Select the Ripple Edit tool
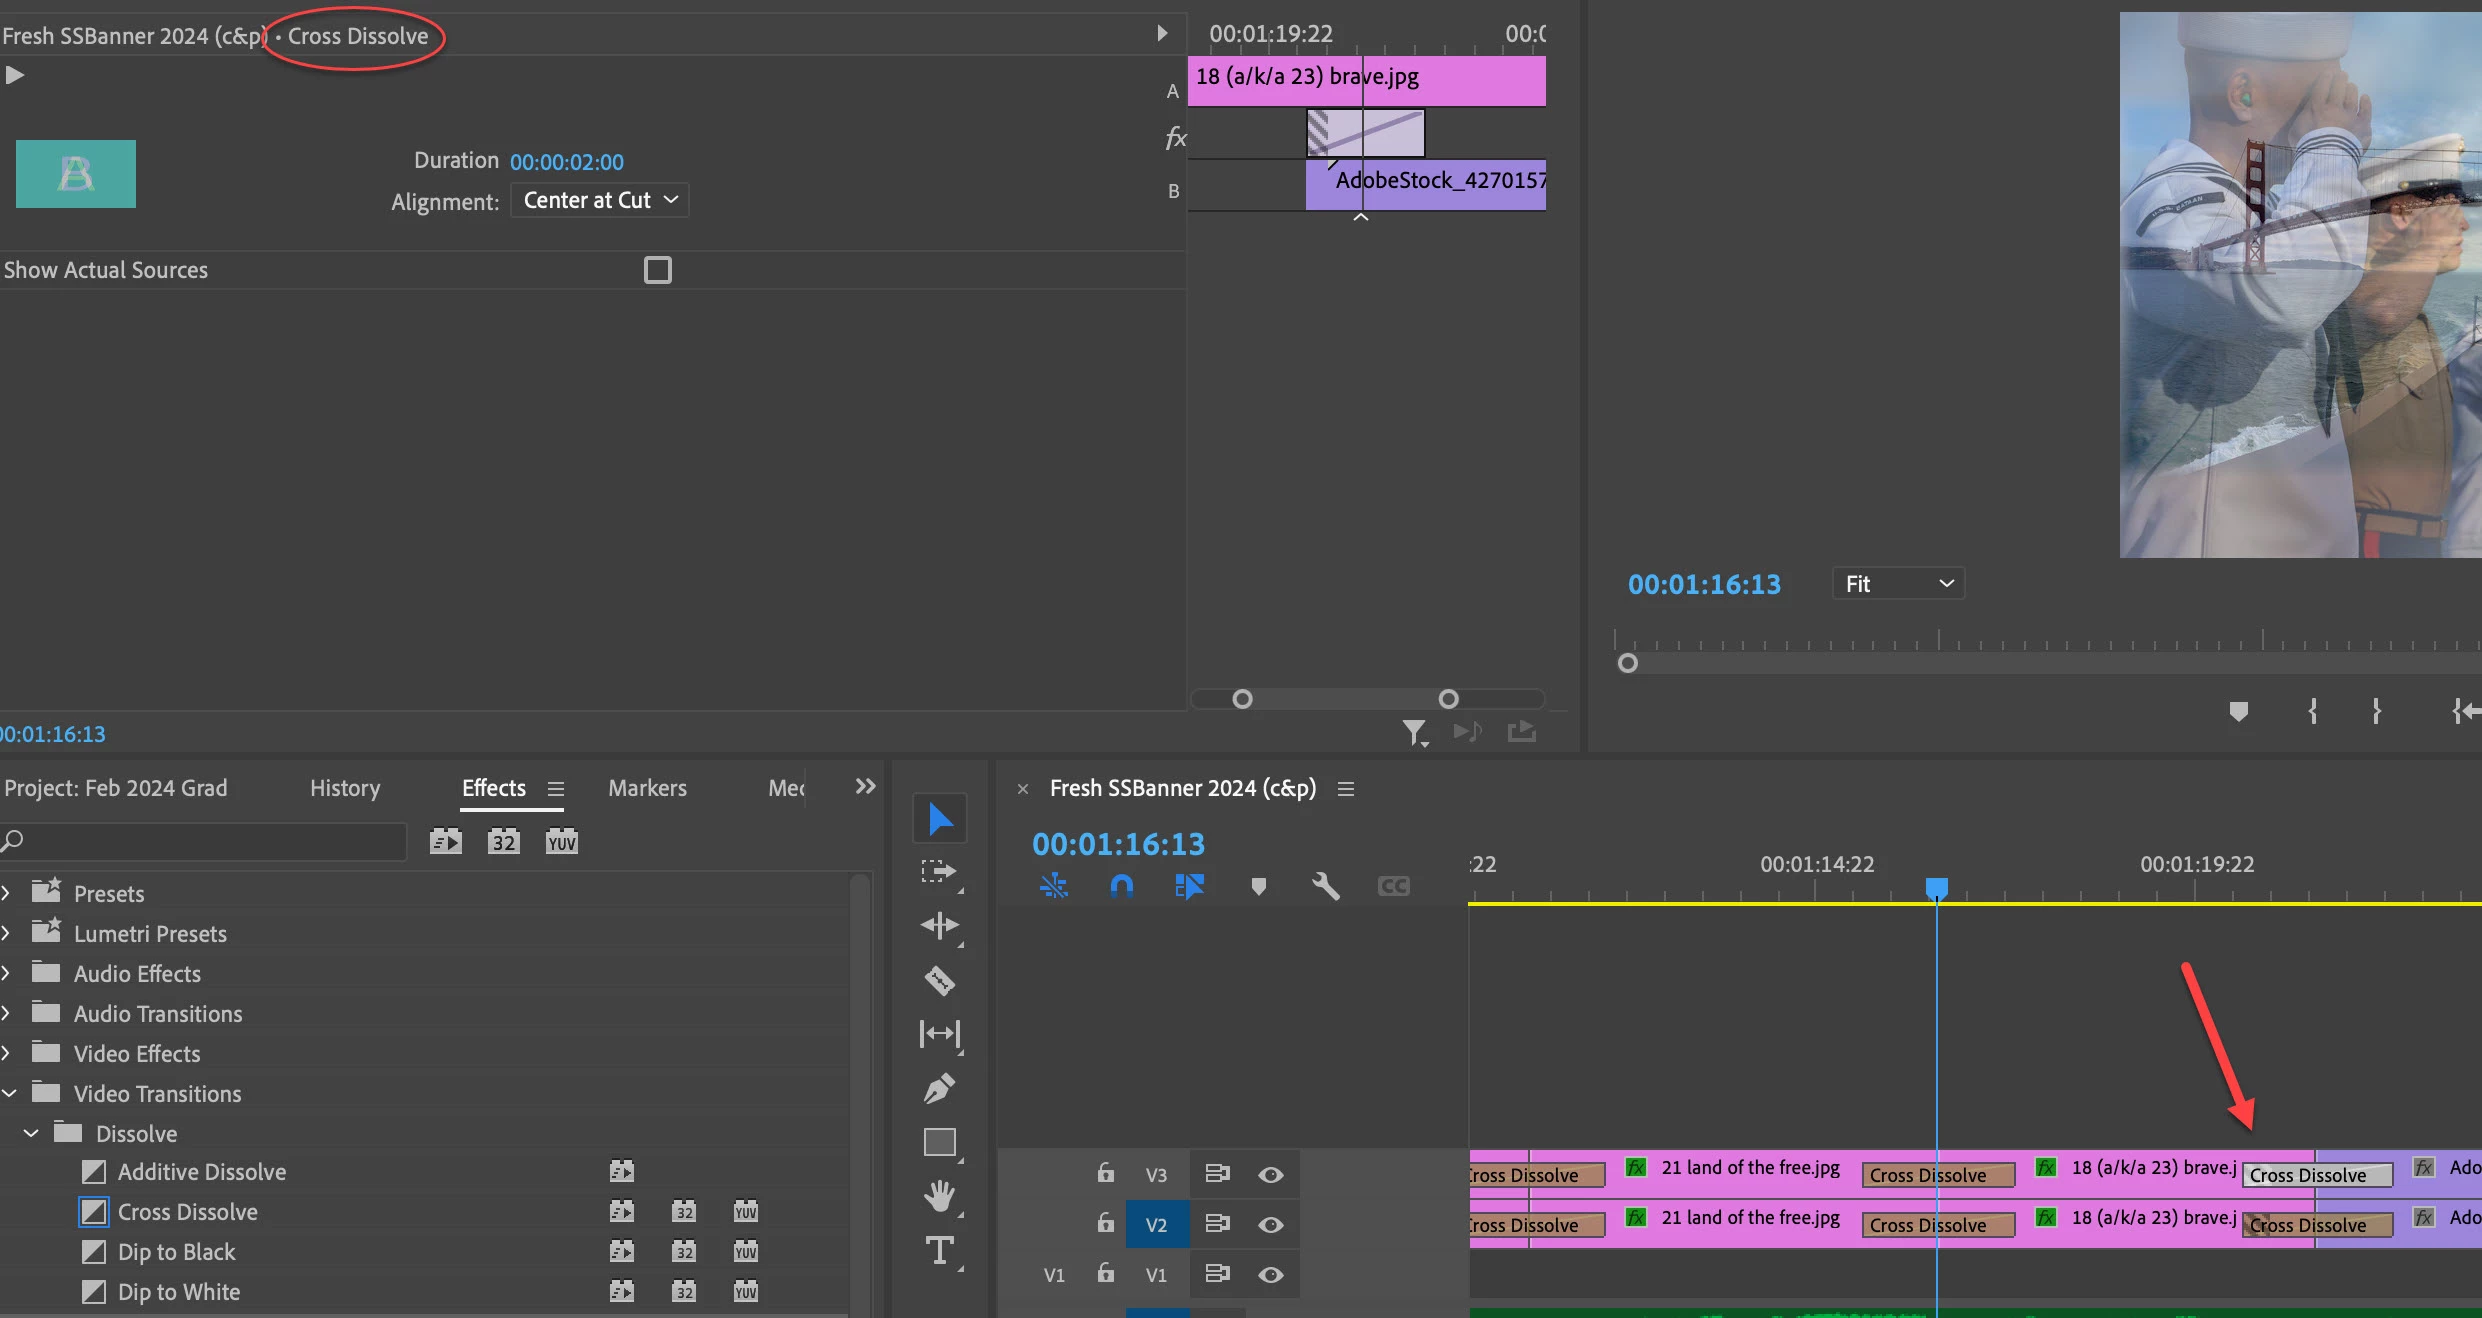The image size is (2482, 1318). pos(939,925)
